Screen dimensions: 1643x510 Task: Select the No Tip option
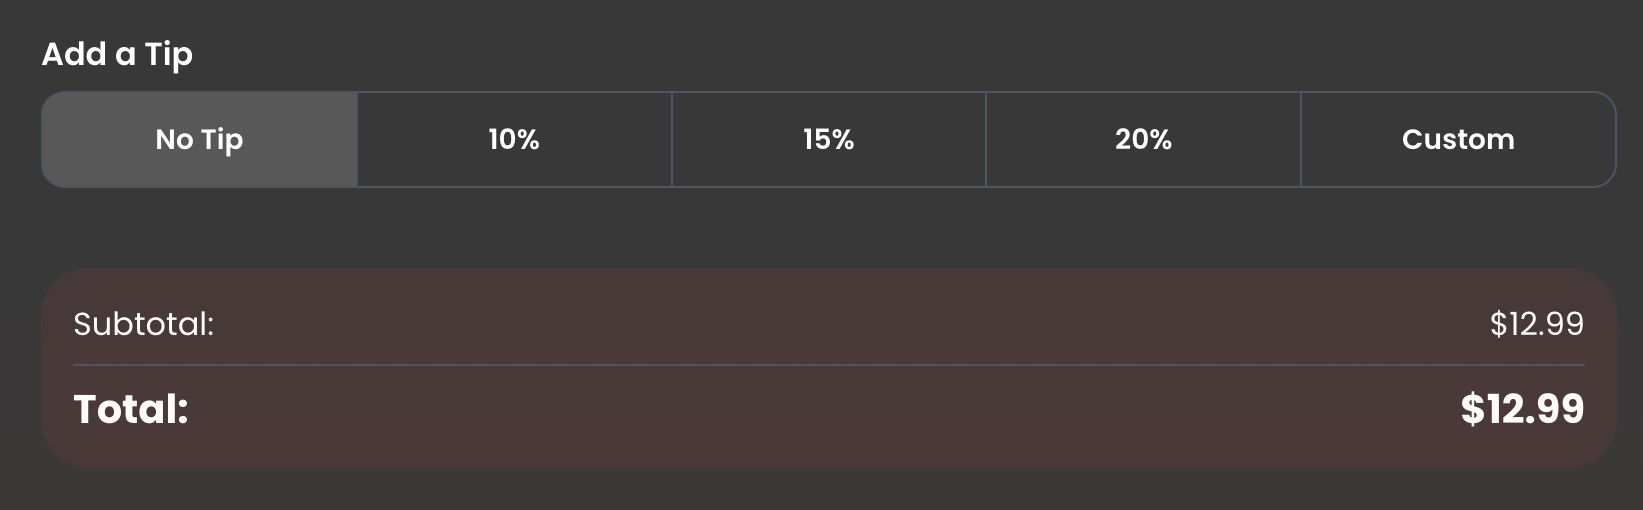[199, 140]
